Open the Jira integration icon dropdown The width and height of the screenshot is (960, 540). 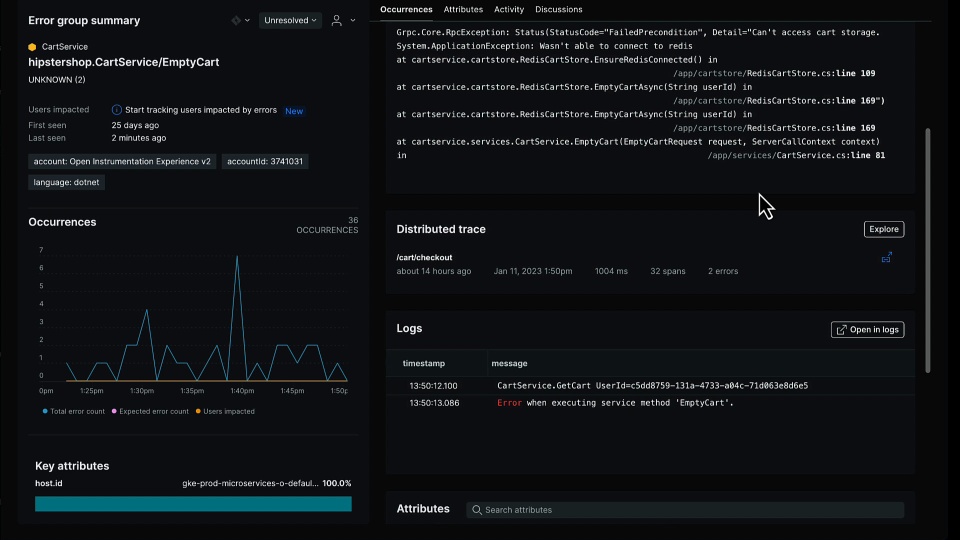pyautogui.click(x=238, y=20)
